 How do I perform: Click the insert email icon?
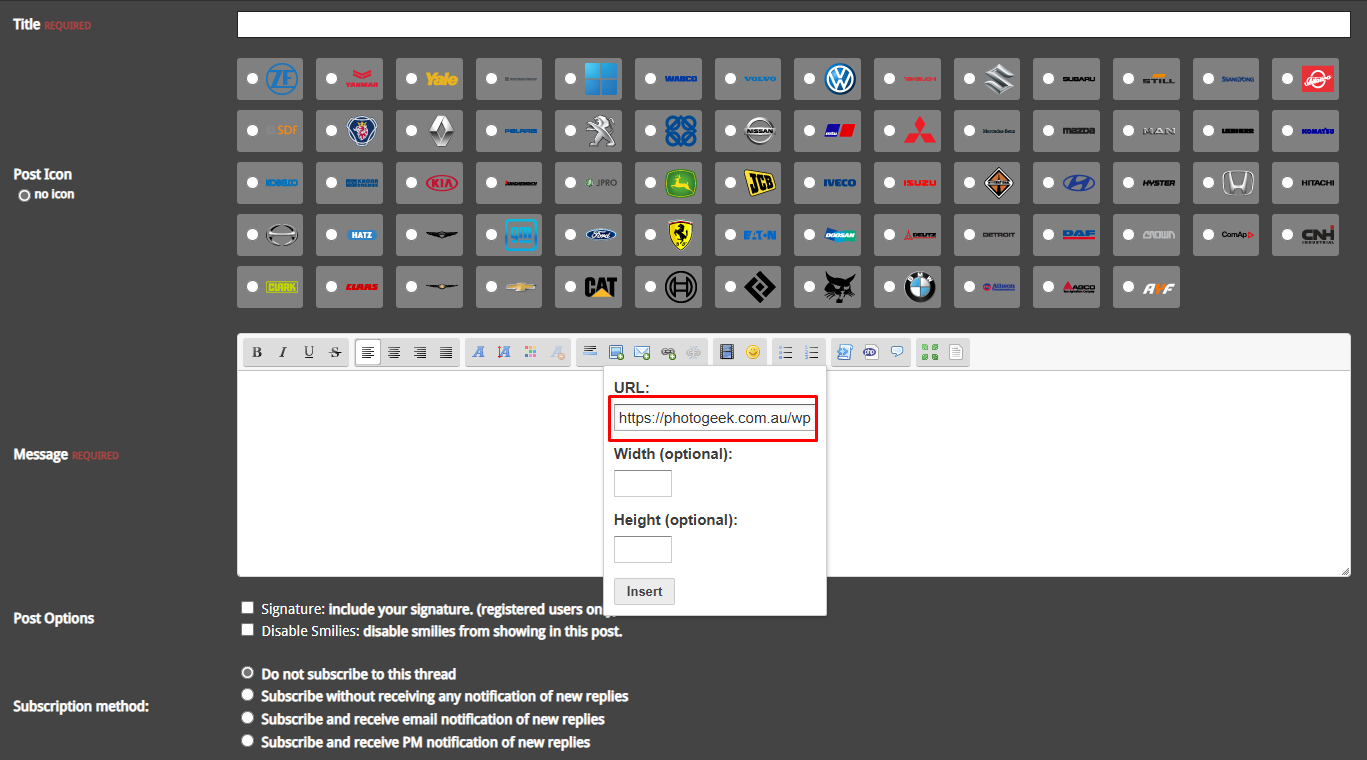pyautogui.click(x=642, y=352)
